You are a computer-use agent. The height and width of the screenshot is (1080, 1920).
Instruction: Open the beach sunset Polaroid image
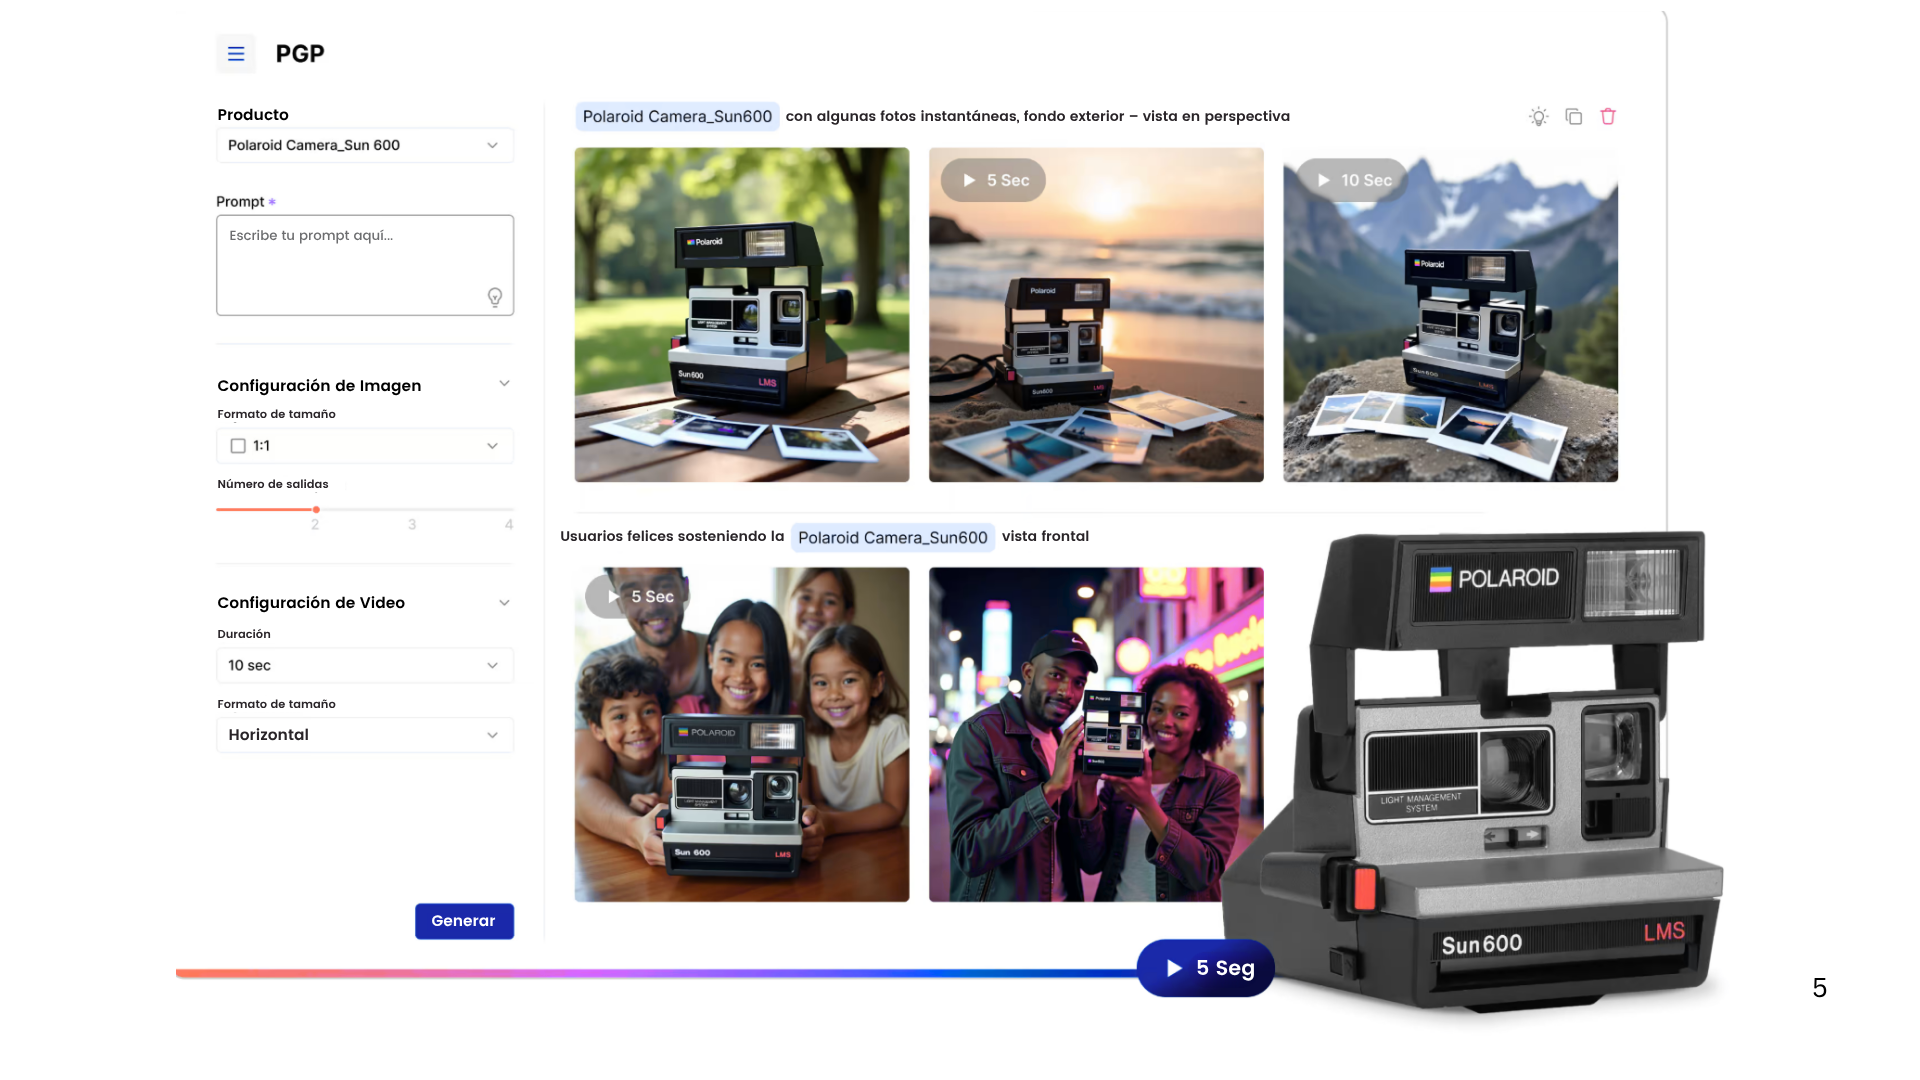point(1096,315)
